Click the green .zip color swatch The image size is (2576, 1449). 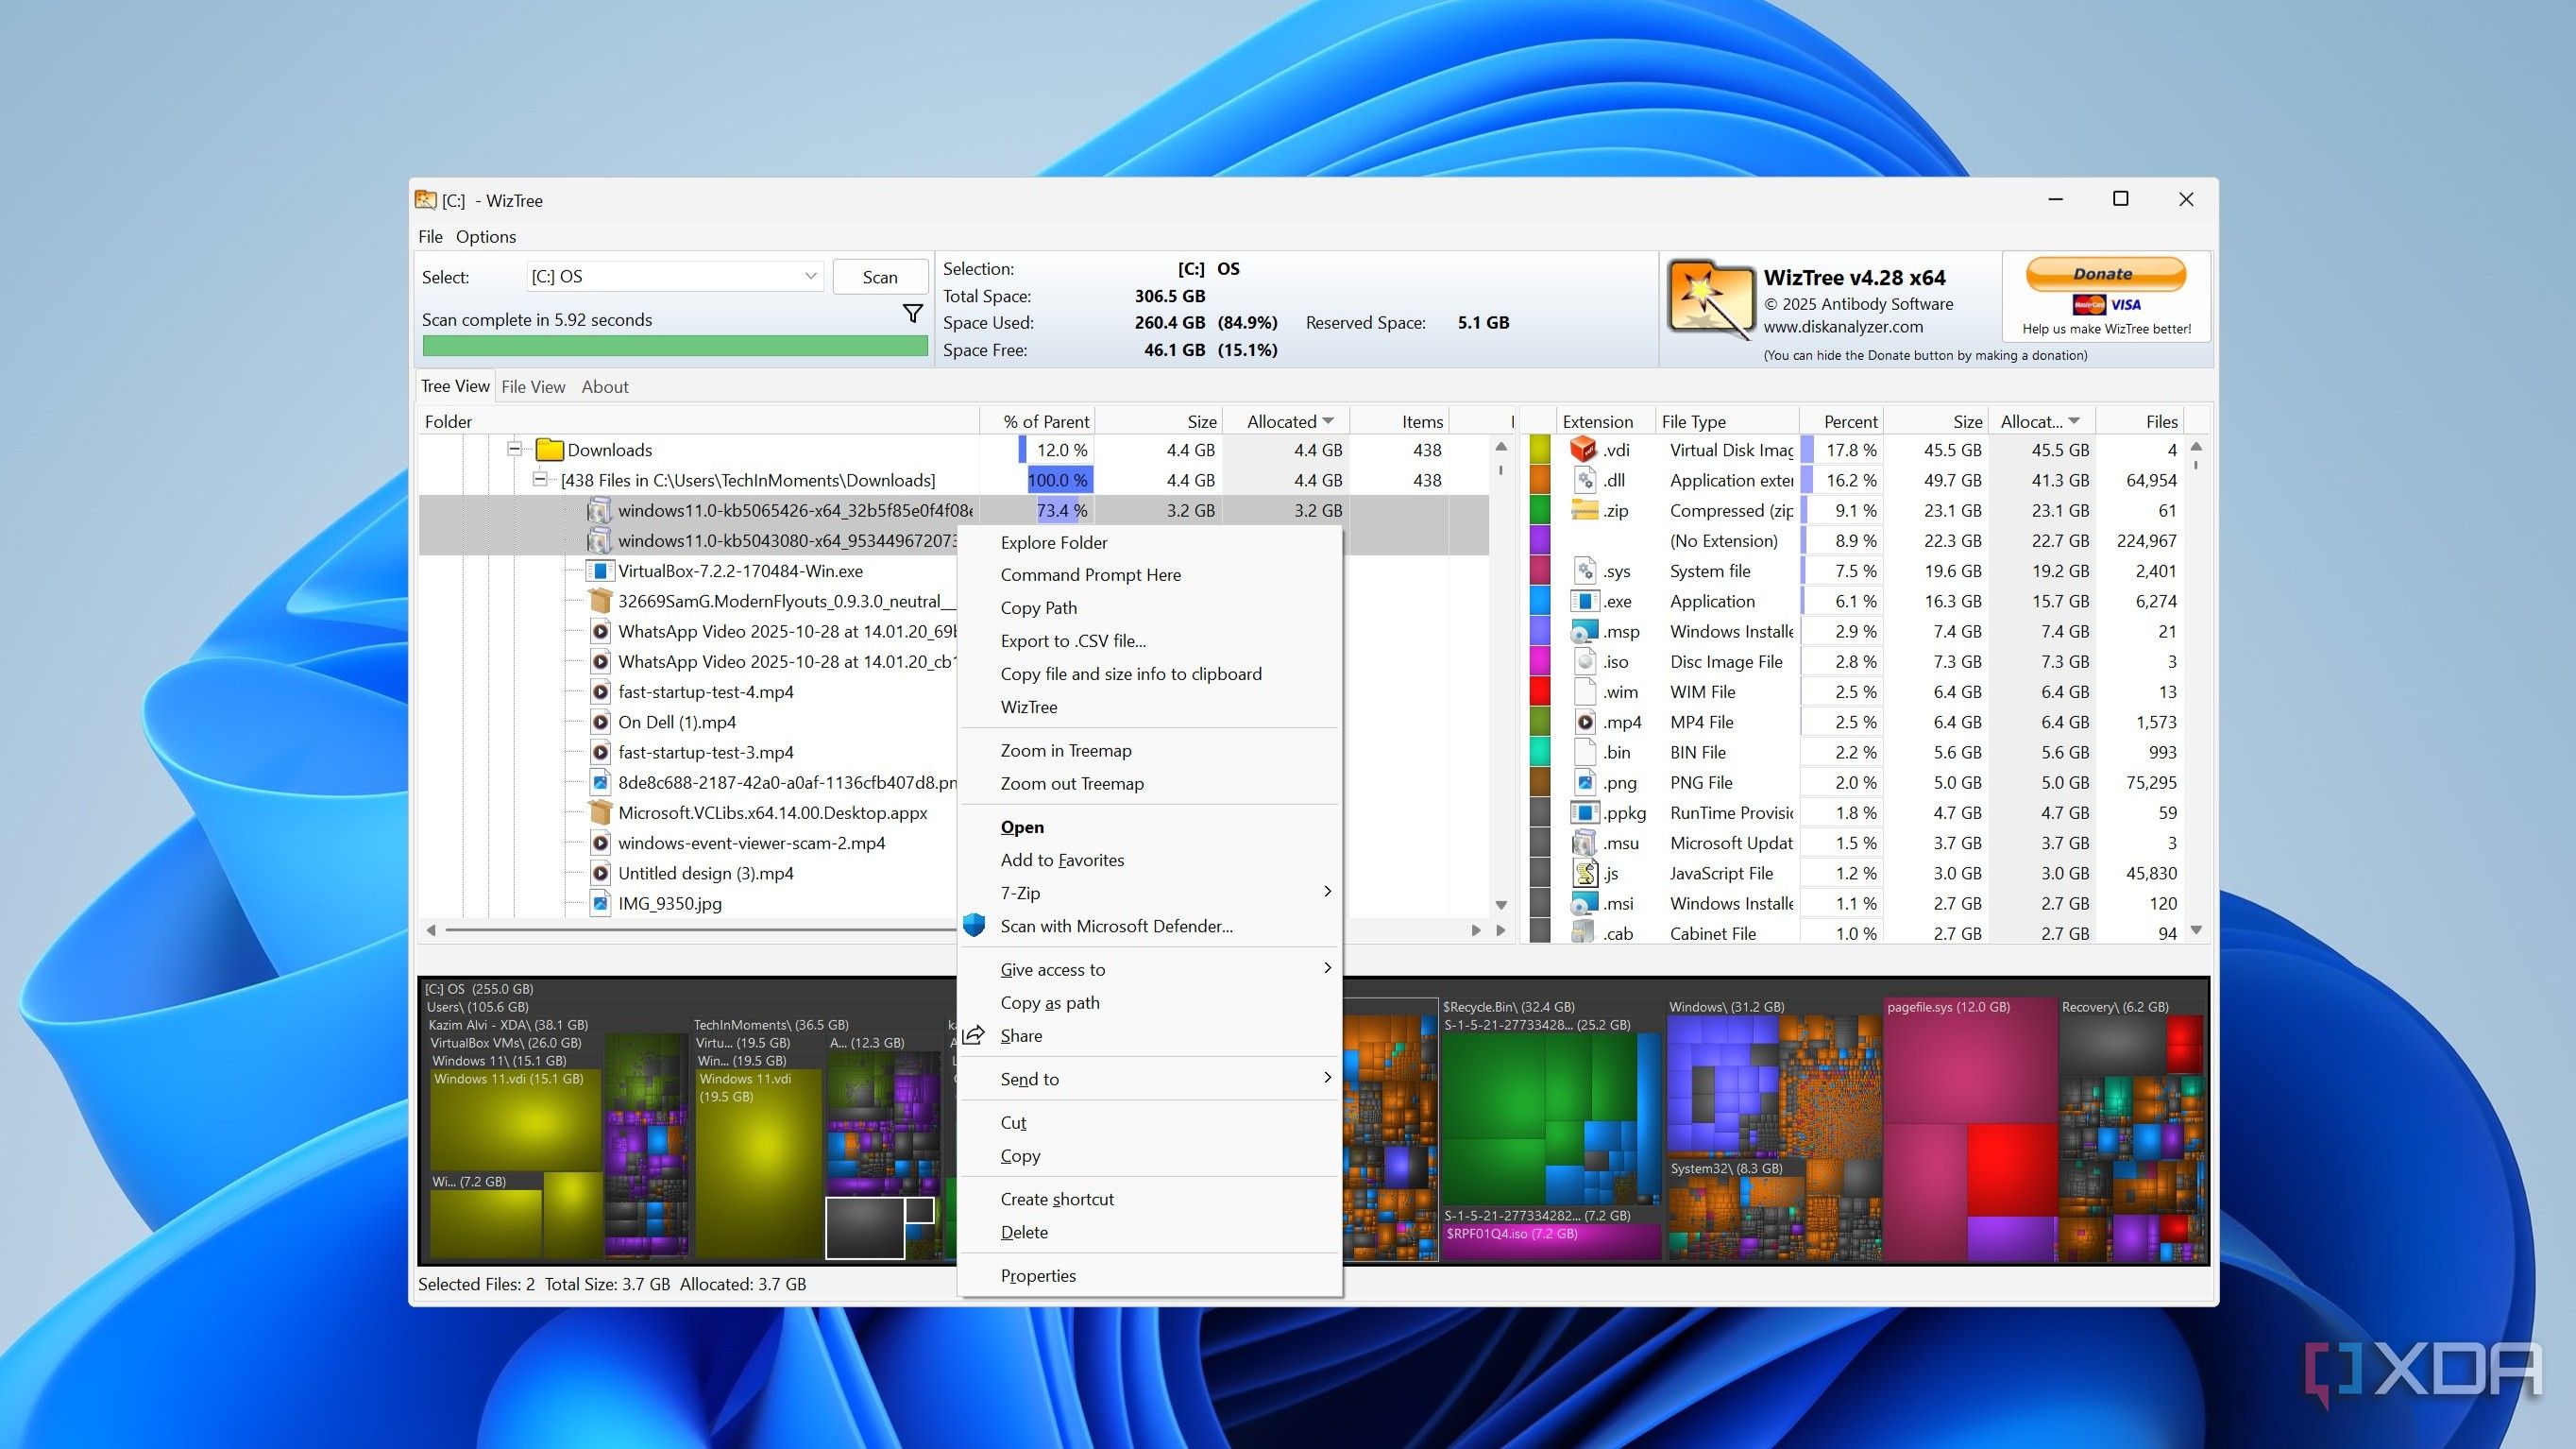pos(1540,510)
